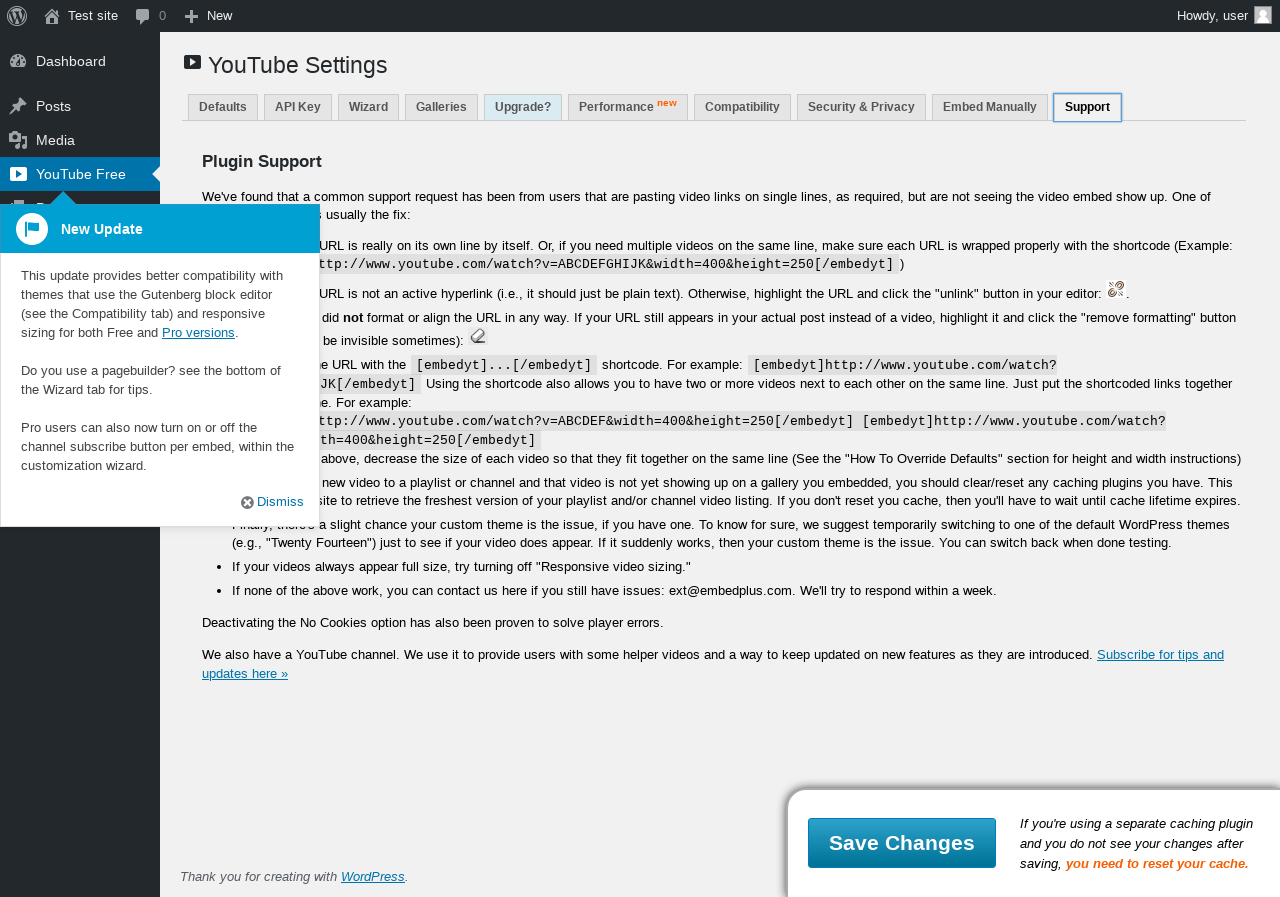
Task: Open the Performance tab
Action: [x=627, y=107]
